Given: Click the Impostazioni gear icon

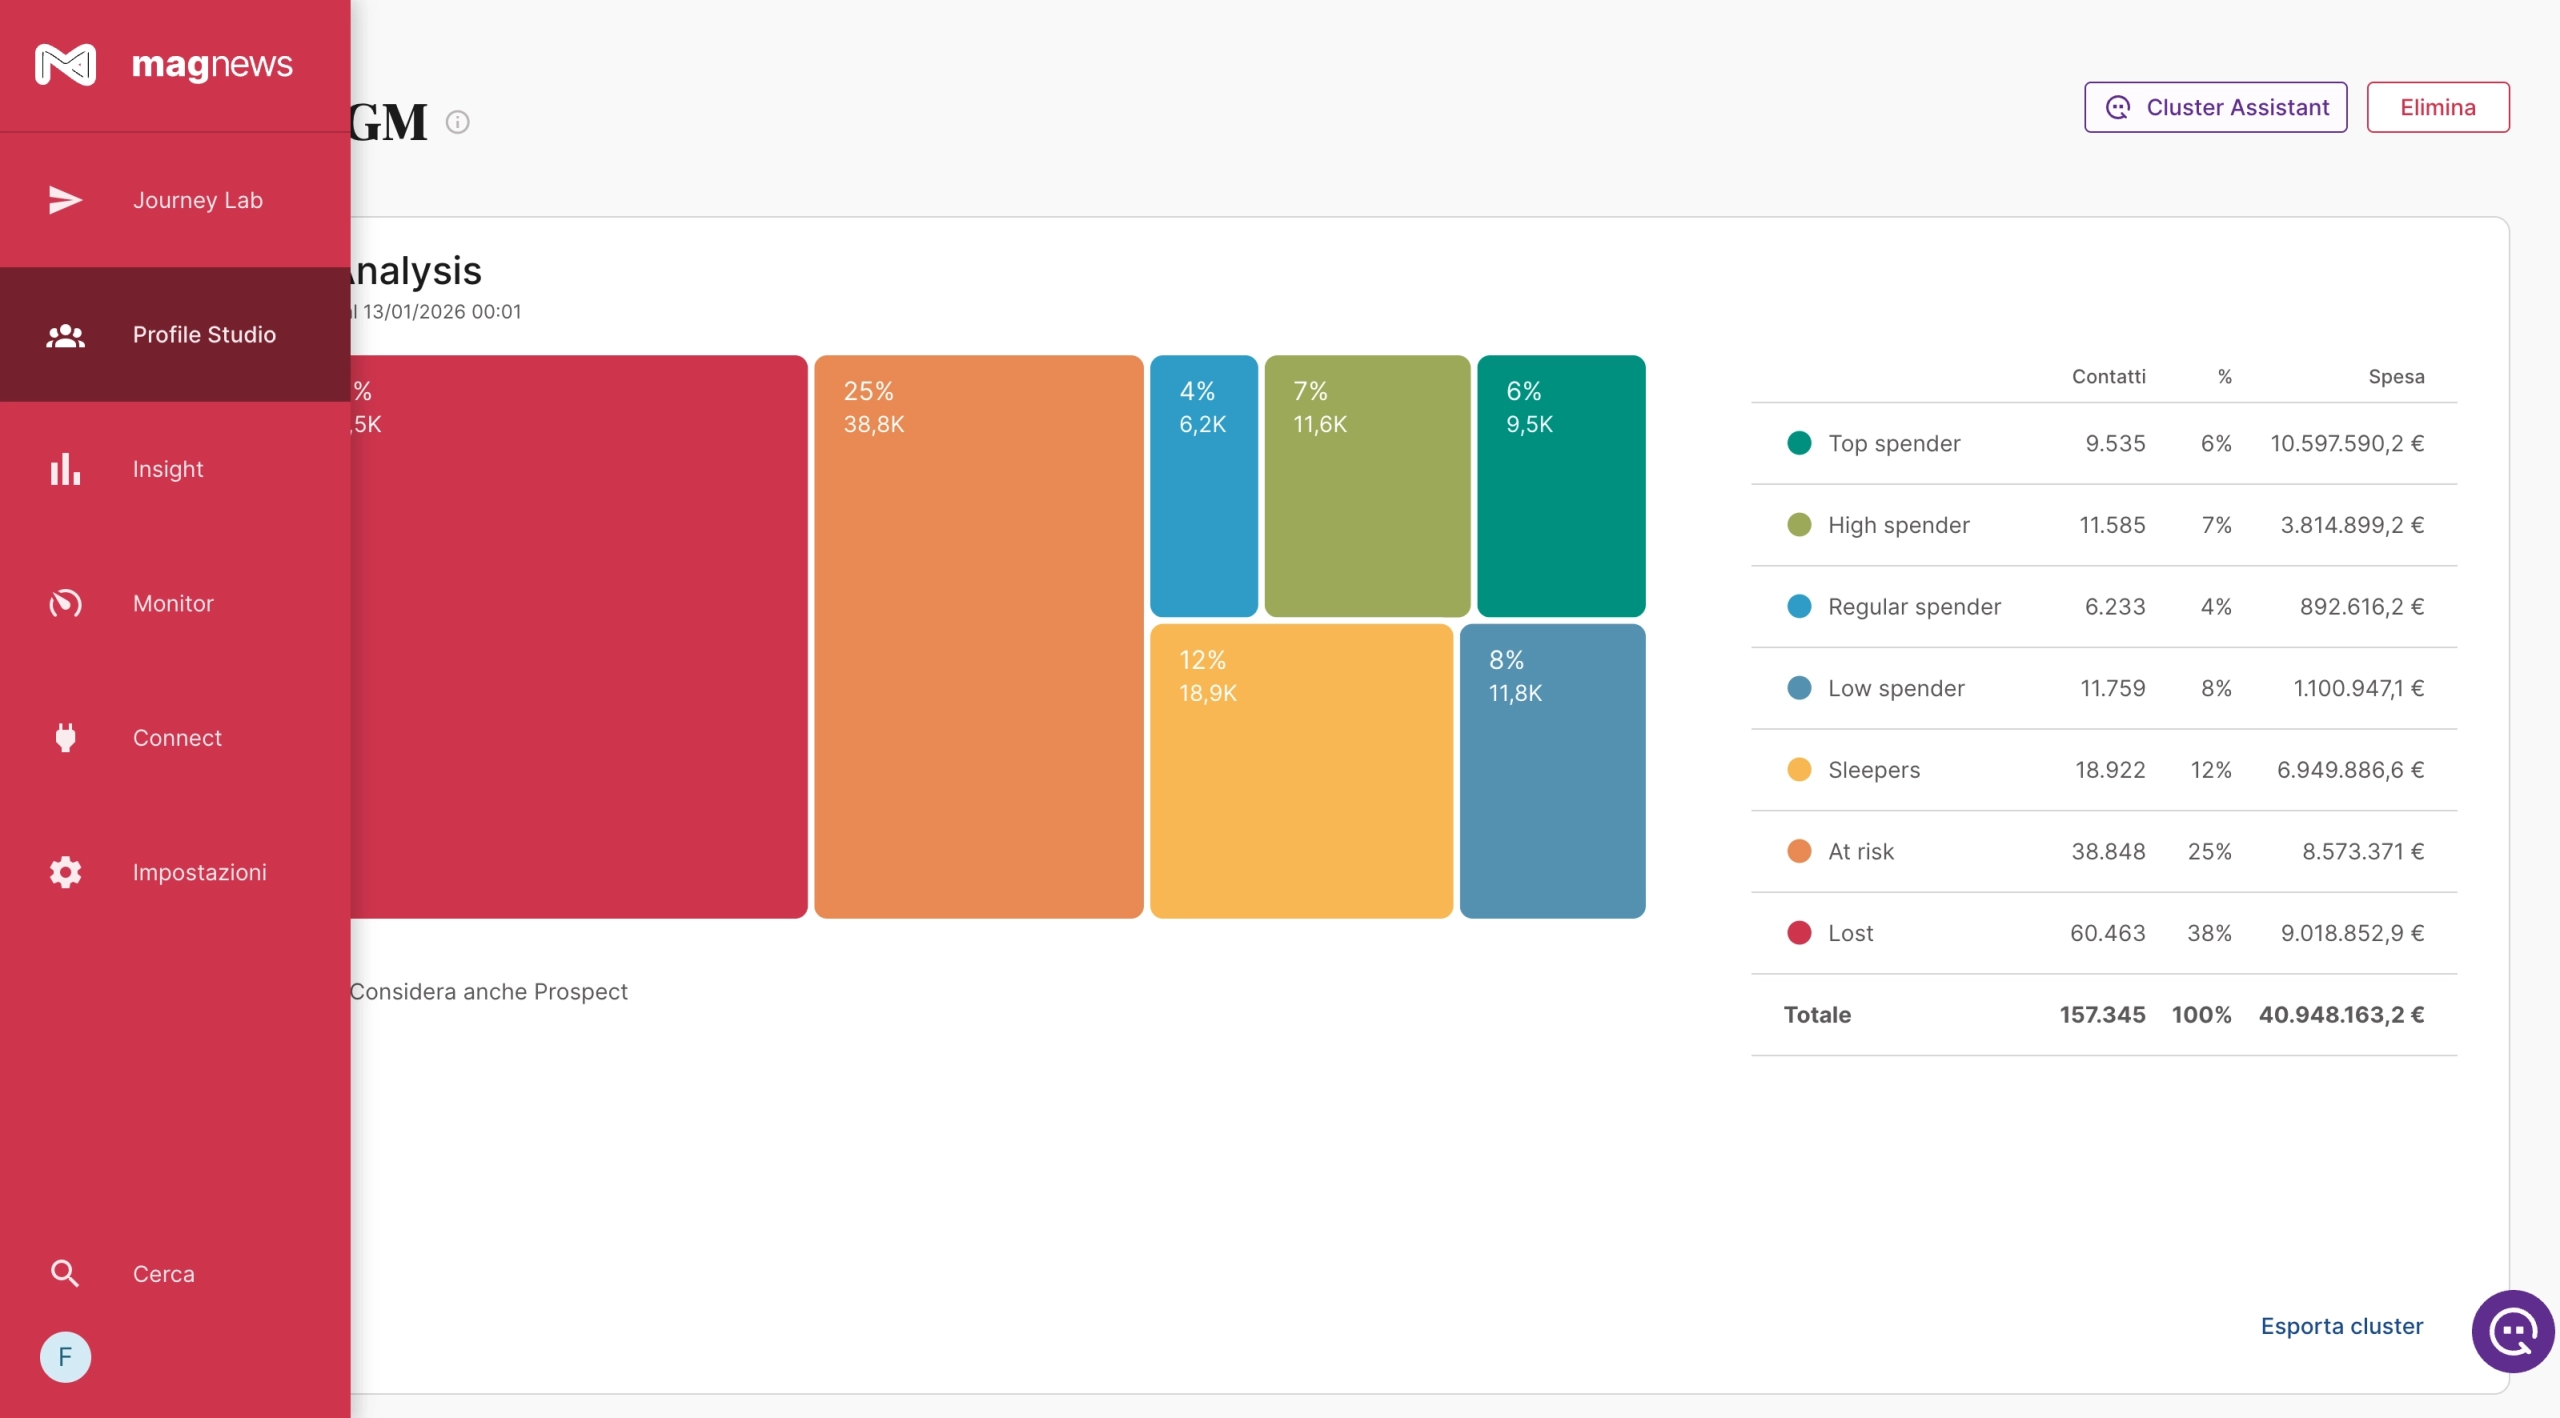Looking at the screenshot, I should pos(65,872).
